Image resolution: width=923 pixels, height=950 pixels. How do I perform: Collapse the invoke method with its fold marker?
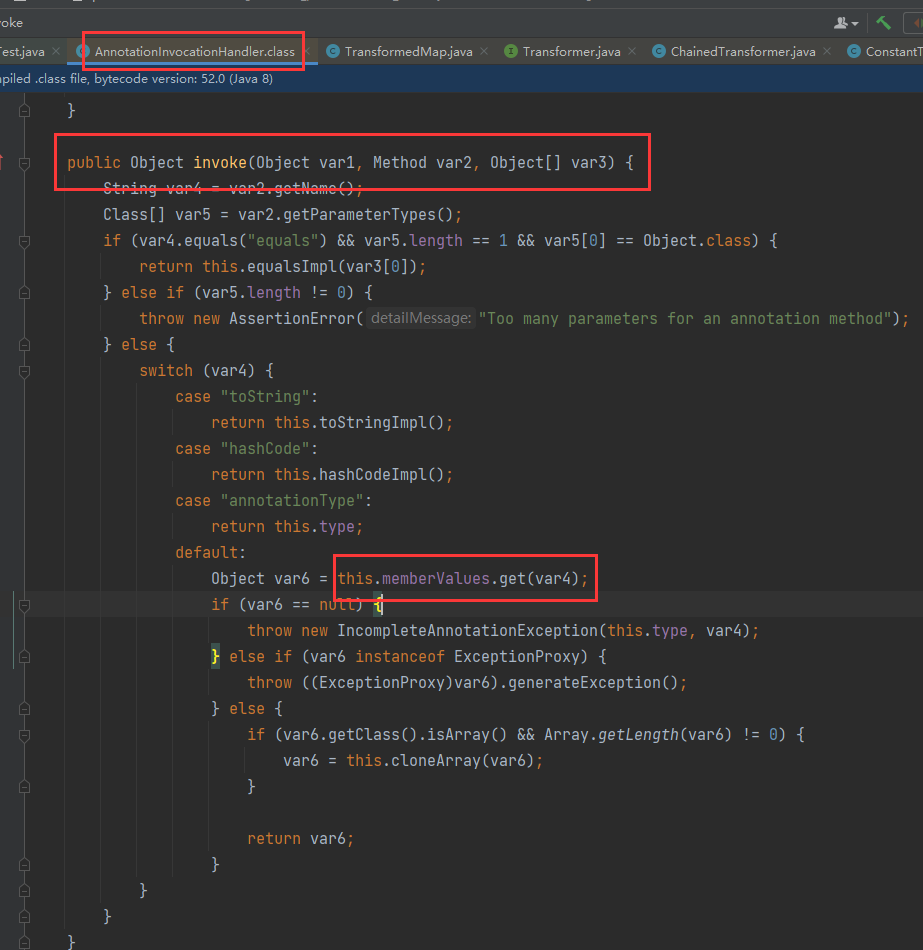24,163
